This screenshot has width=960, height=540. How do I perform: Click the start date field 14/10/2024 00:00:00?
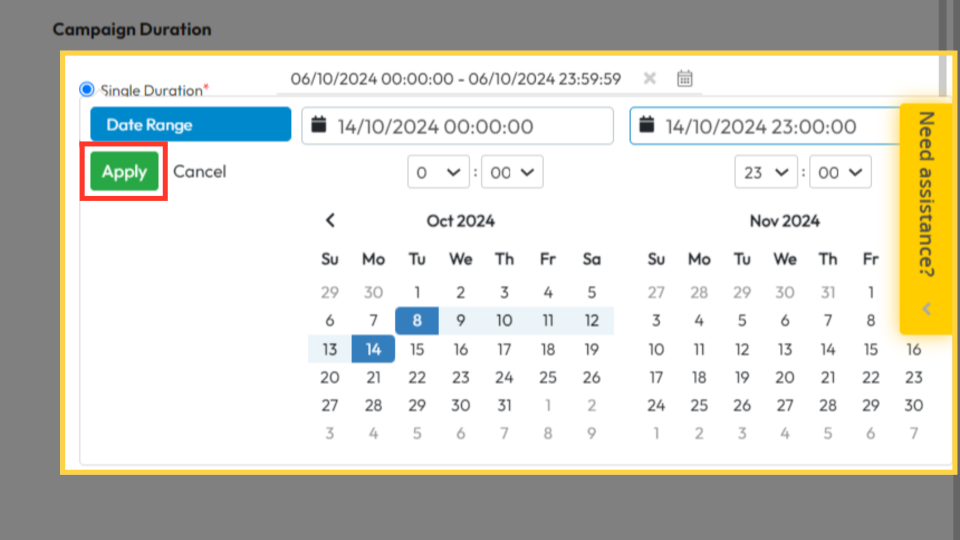[457, 126]
